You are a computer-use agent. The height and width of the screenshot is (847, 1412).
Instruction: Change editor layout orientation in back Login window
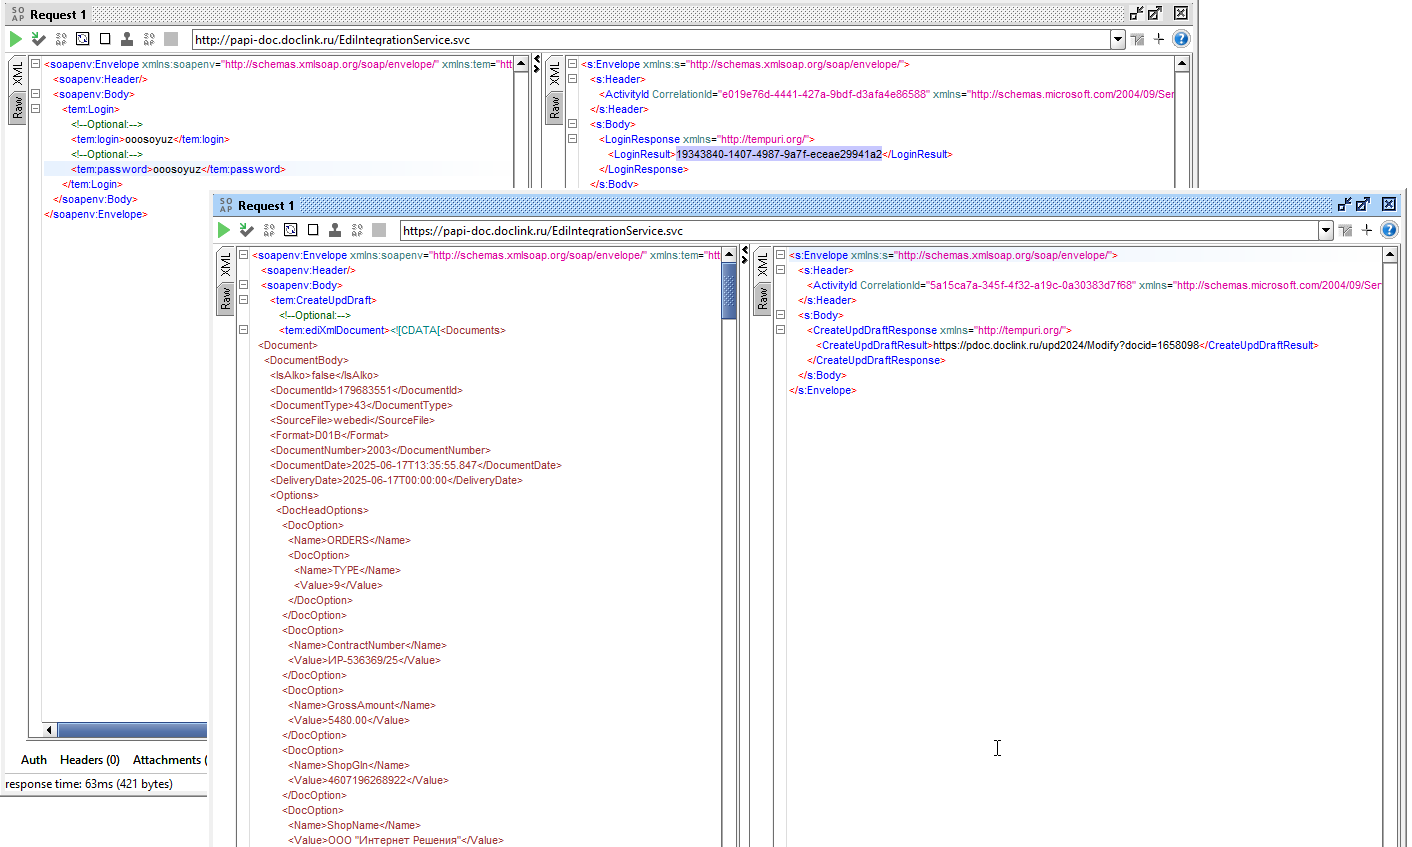(x=1137, y=39)
